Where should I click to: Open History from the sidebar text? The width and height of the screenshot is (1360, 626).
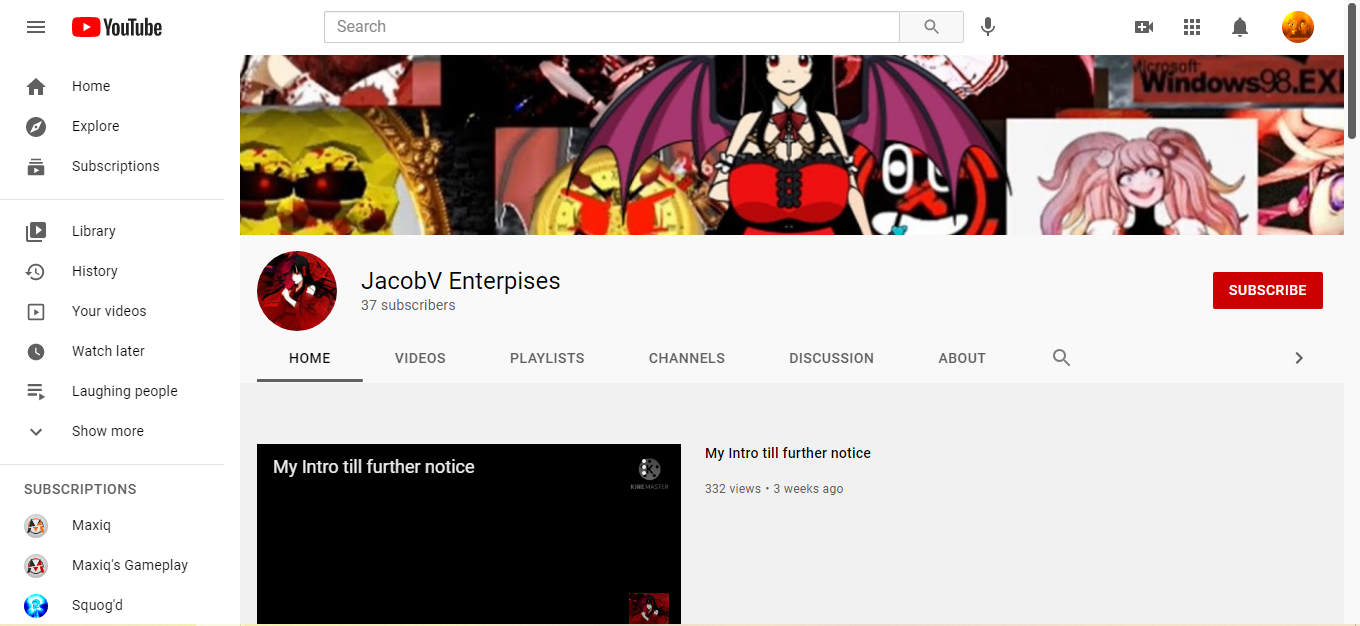(x=95, y=271)
